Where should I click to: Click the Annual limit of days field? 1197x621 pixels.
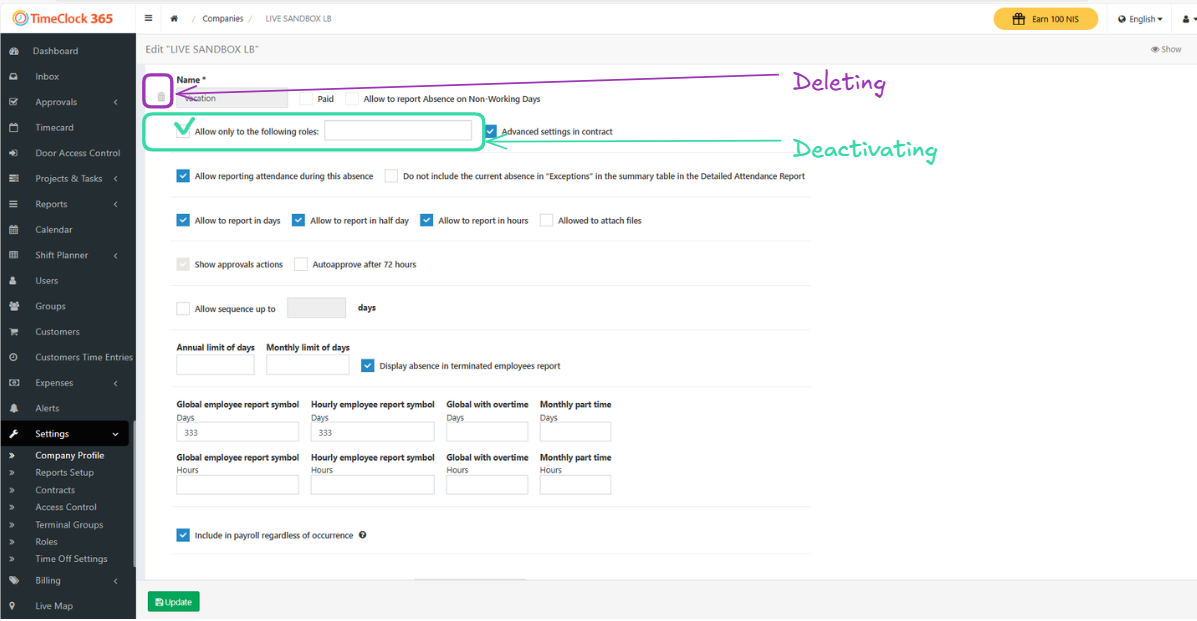[215, 365]
